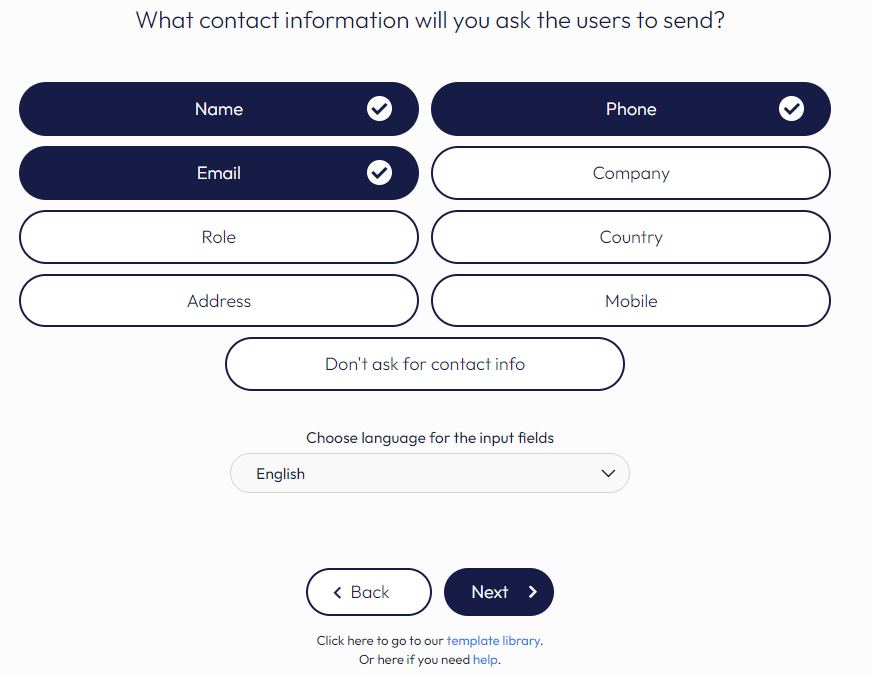871x674 pixels.
Task: Select the Mobile contact option
Action: [x=630, y=301]
